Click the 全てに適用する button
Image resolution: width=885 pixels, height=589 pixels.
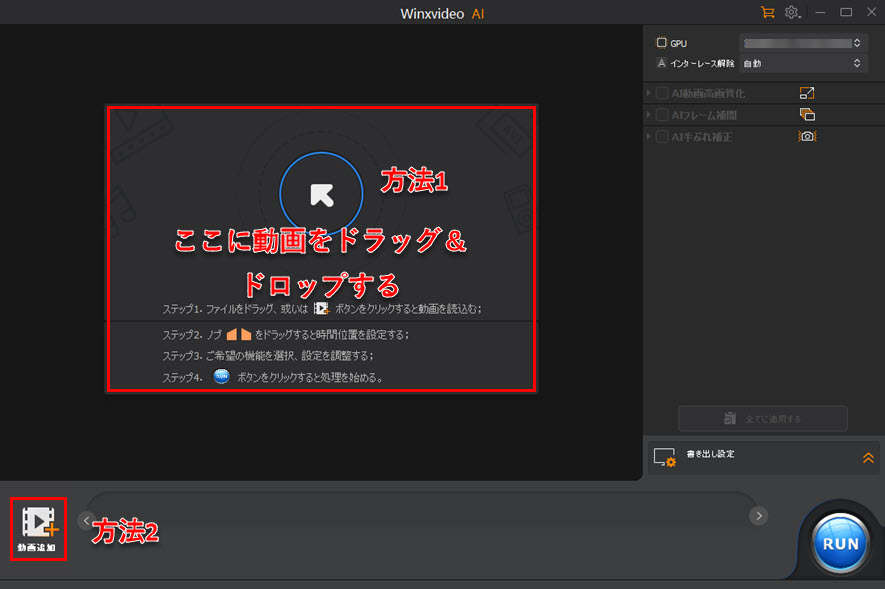[763, 419]
